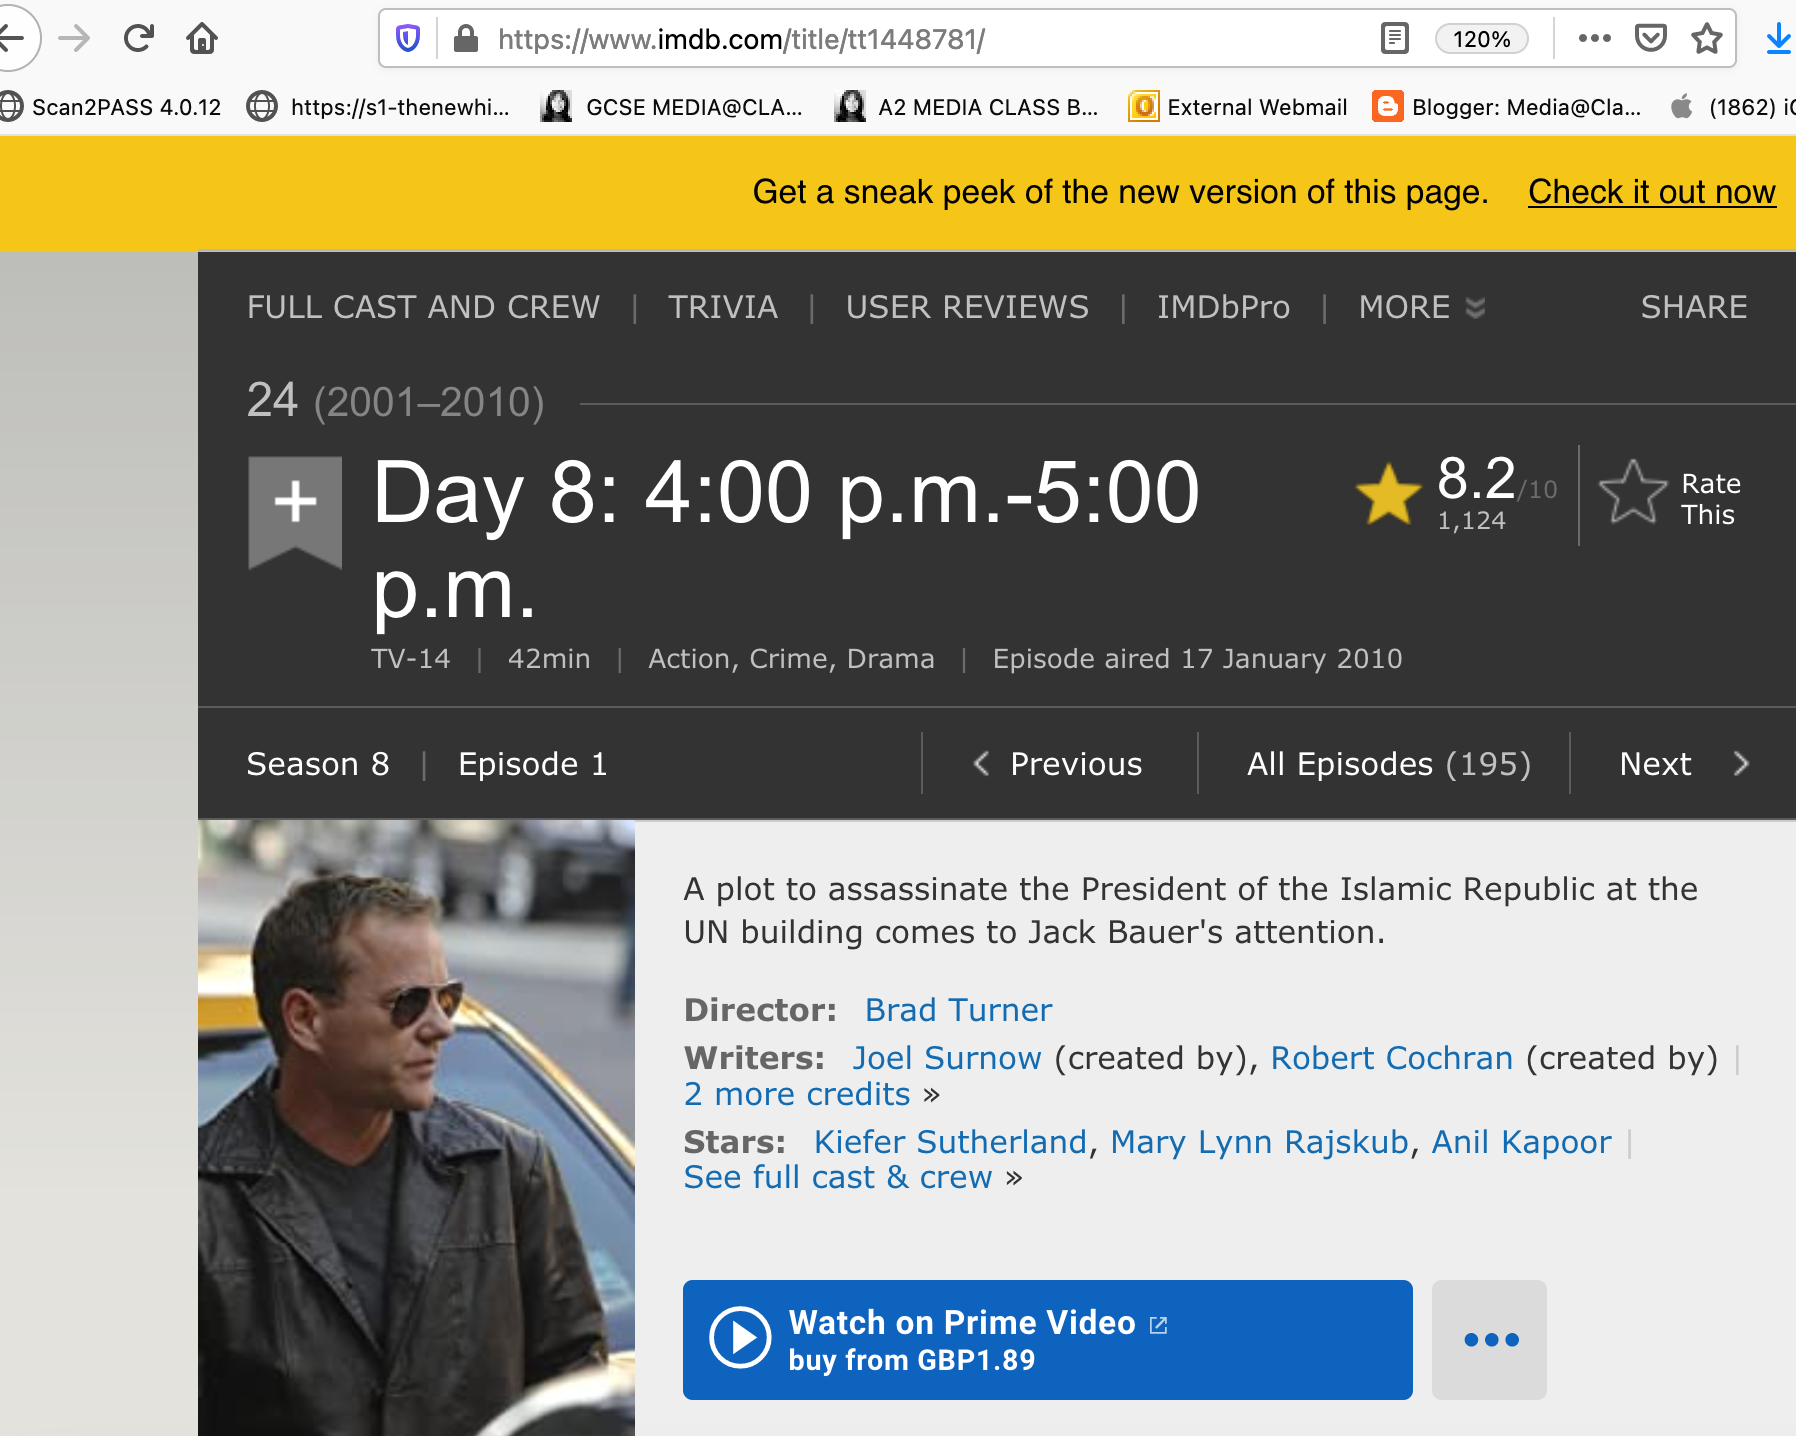
Task: Toggle reader view icon in address bar
Action: (x=1394, y=39)
